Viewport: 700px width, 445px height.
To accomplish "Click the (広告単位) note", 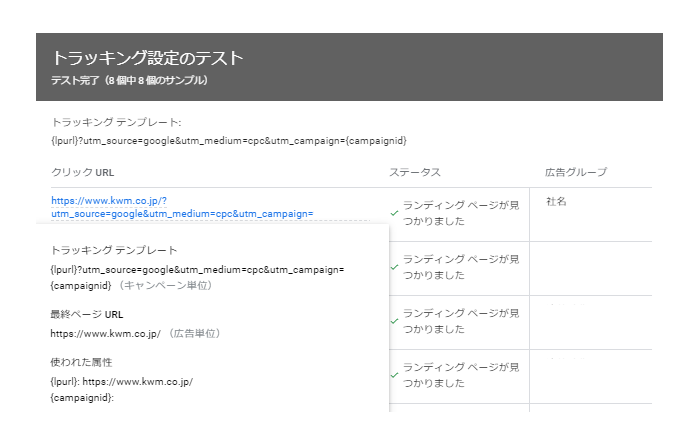I will click(194, 333).
